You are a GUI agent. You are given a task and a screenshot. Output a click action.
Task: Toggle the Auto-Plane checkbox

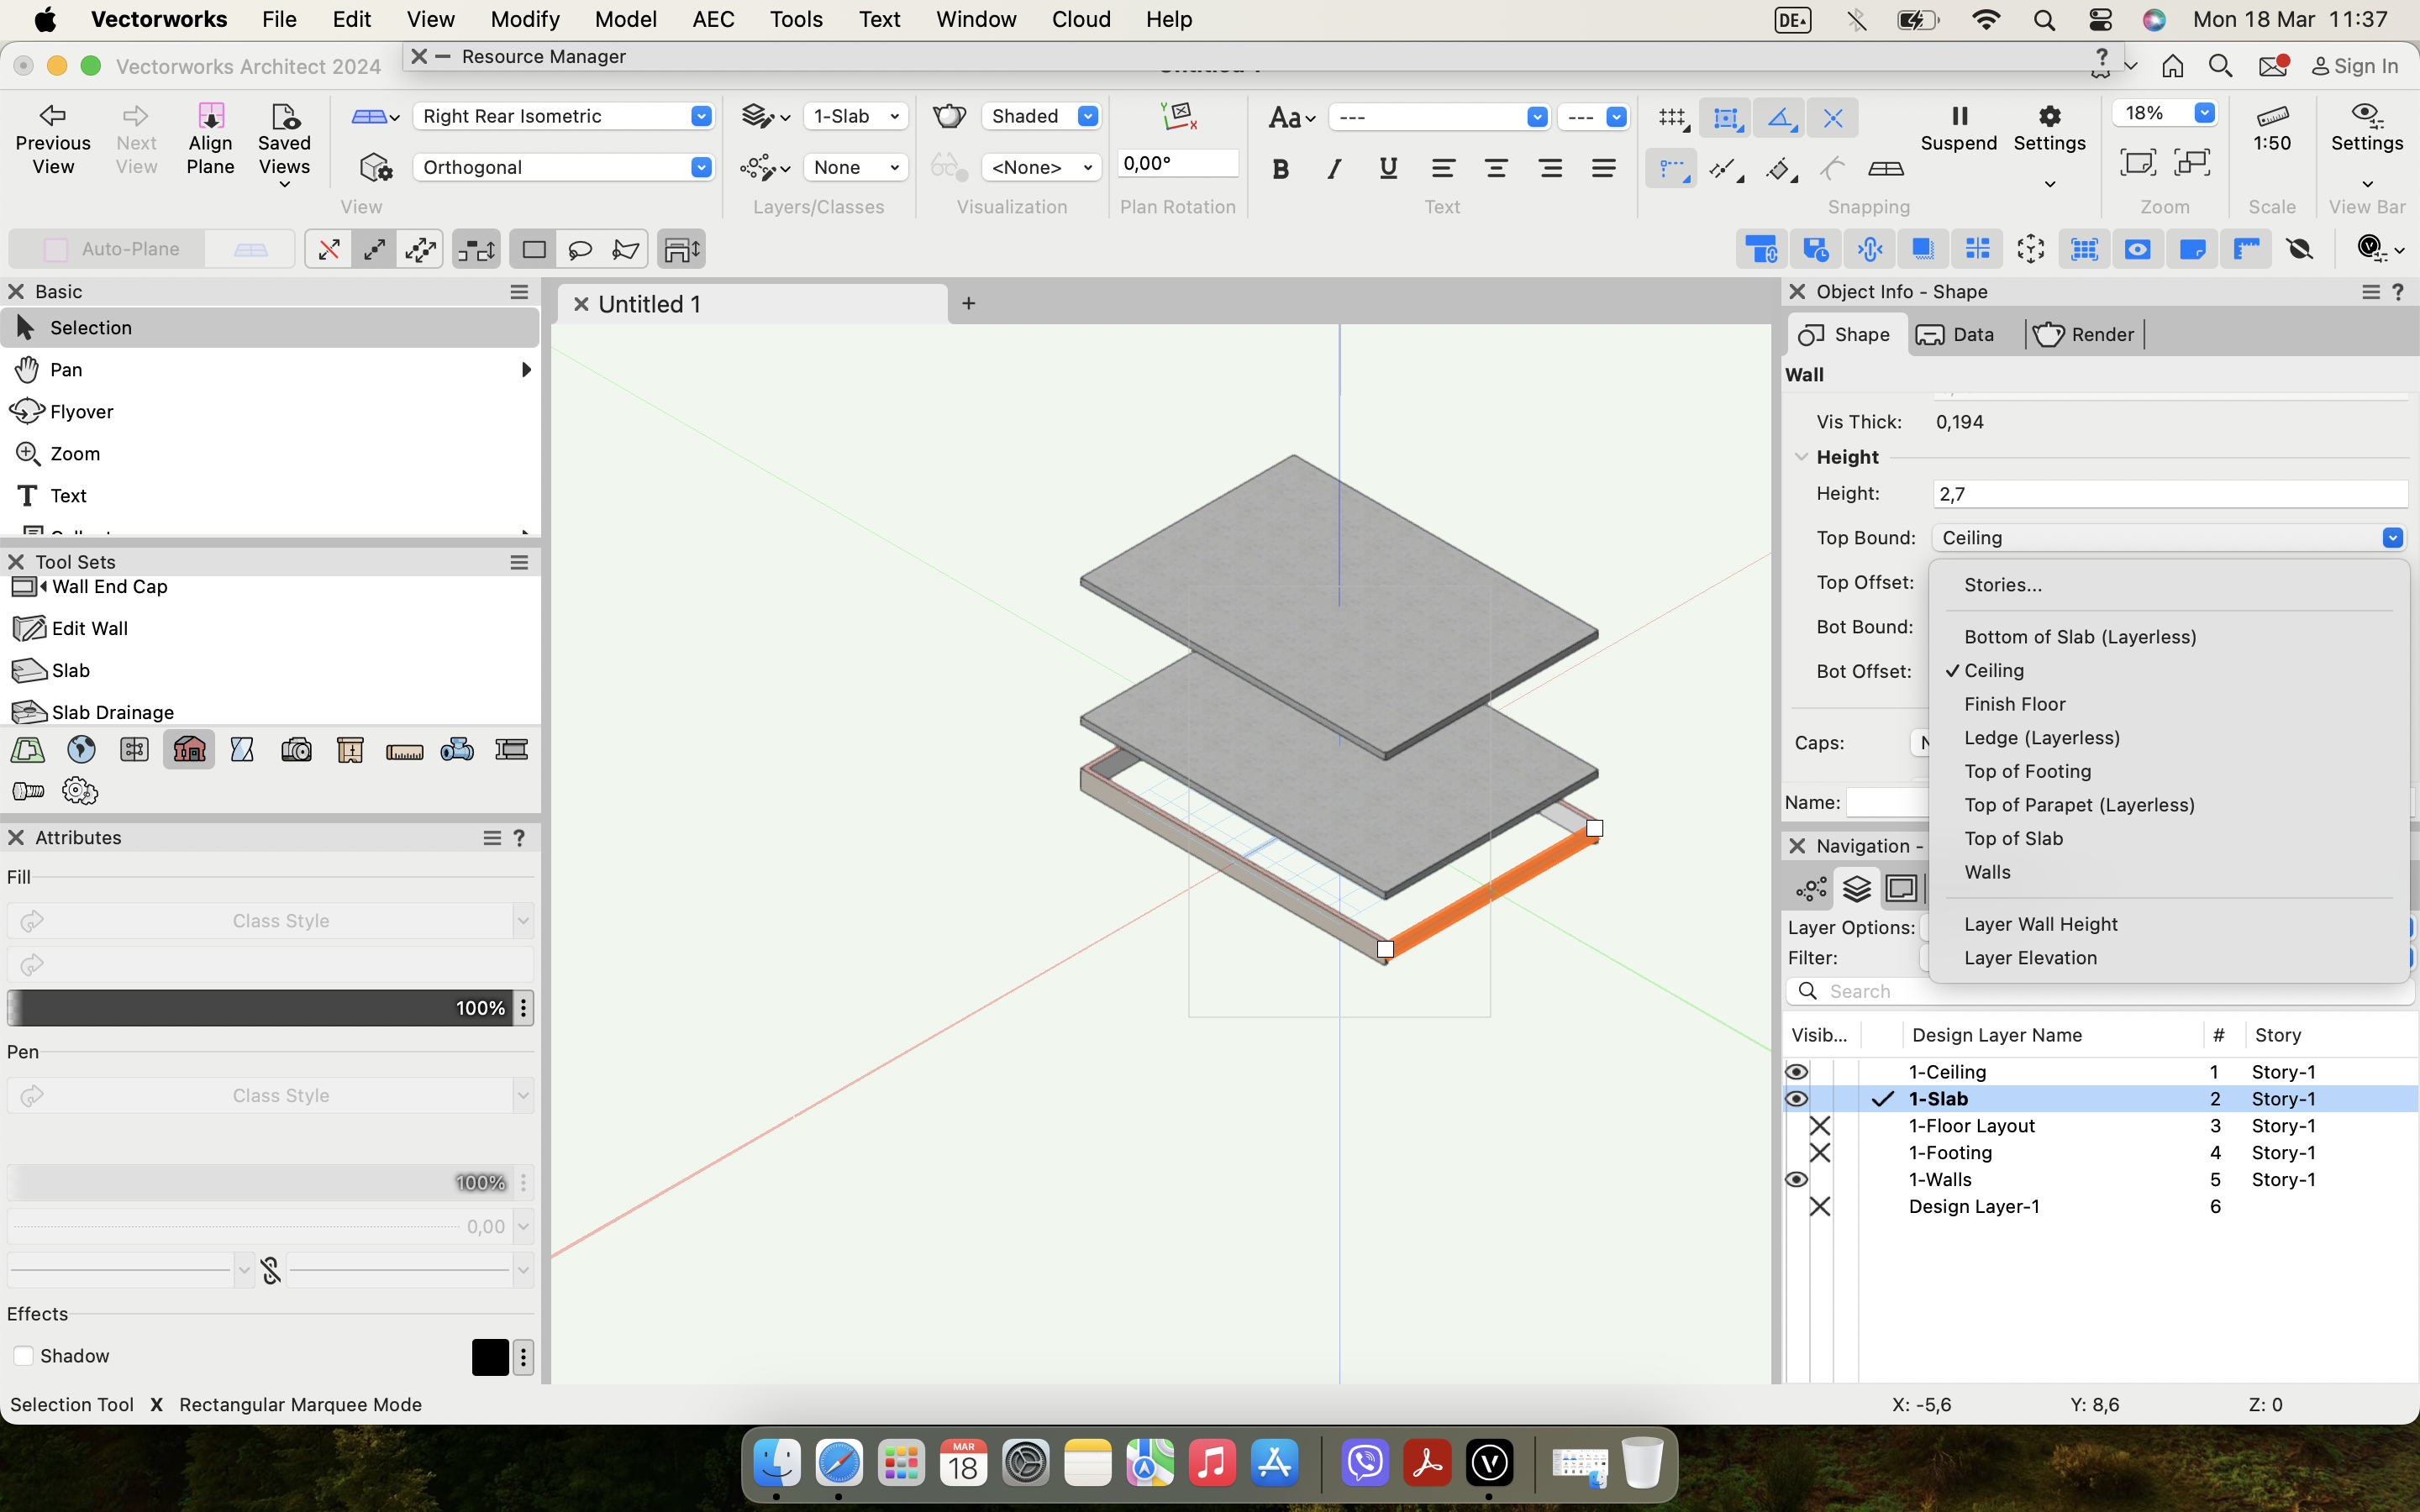click(x=56, y=248)
